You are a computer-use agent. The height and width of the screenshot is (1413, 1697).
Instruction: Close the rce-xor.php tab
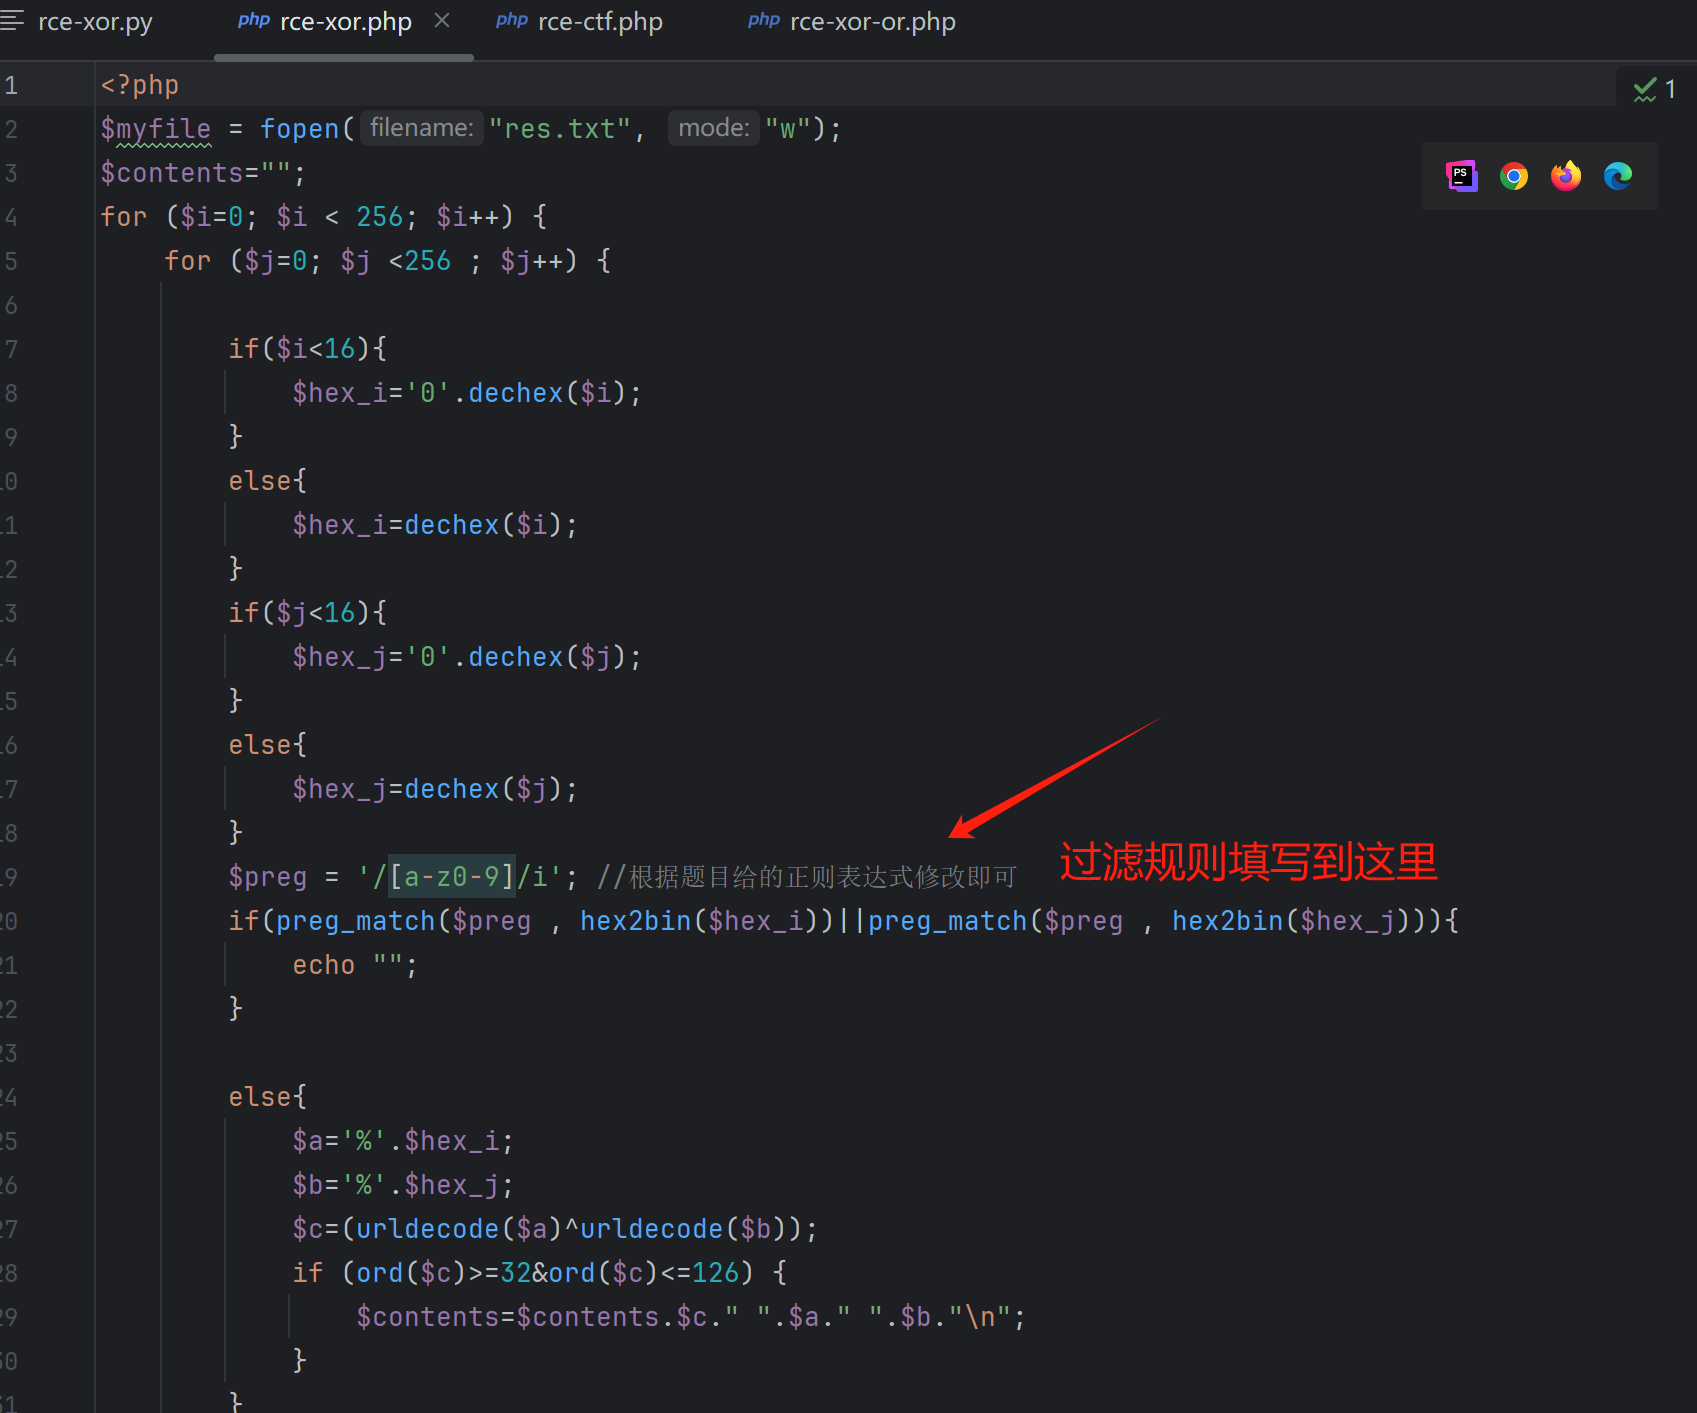click(442, 21)
